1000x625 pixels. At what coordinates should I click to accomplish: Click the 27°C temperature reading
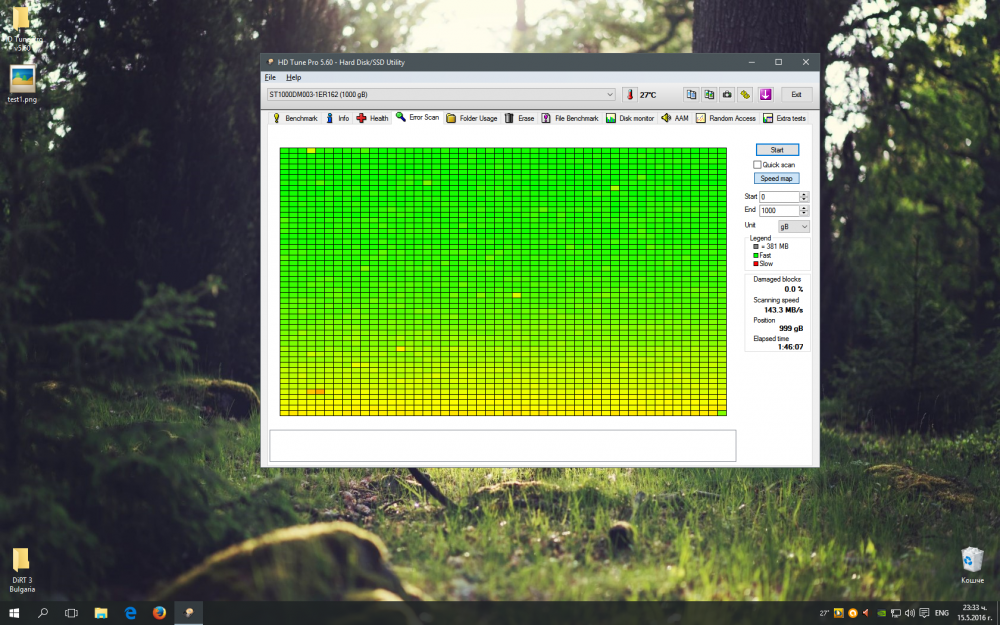pos(648,95)
